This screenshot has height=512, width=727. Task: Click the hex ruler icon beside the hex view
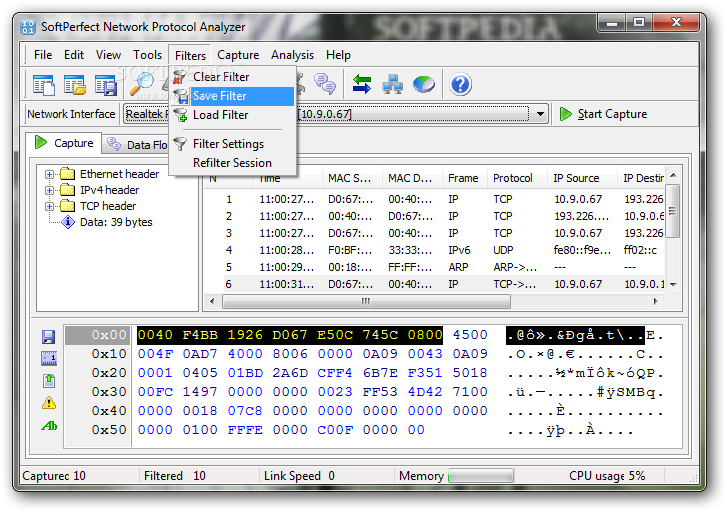[49, 358]
